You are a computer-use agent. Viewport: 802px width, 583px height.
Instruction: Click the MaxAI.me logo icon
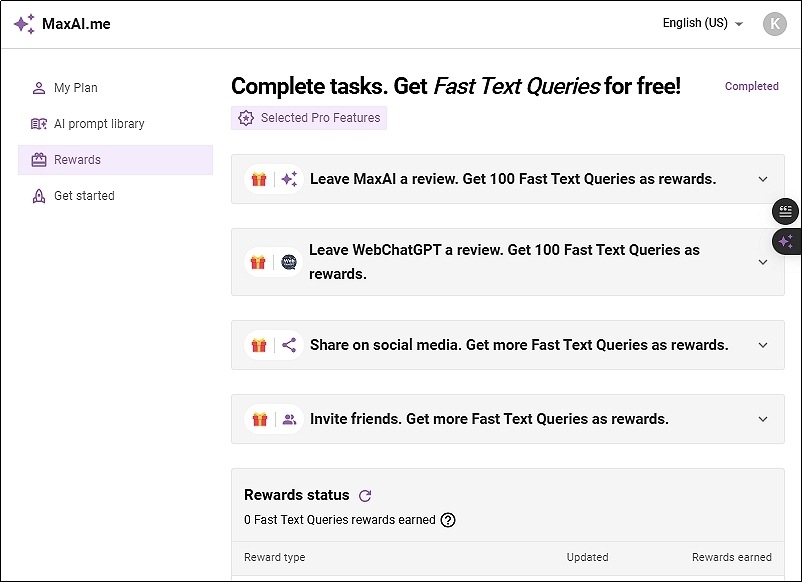tap(25, 24)
